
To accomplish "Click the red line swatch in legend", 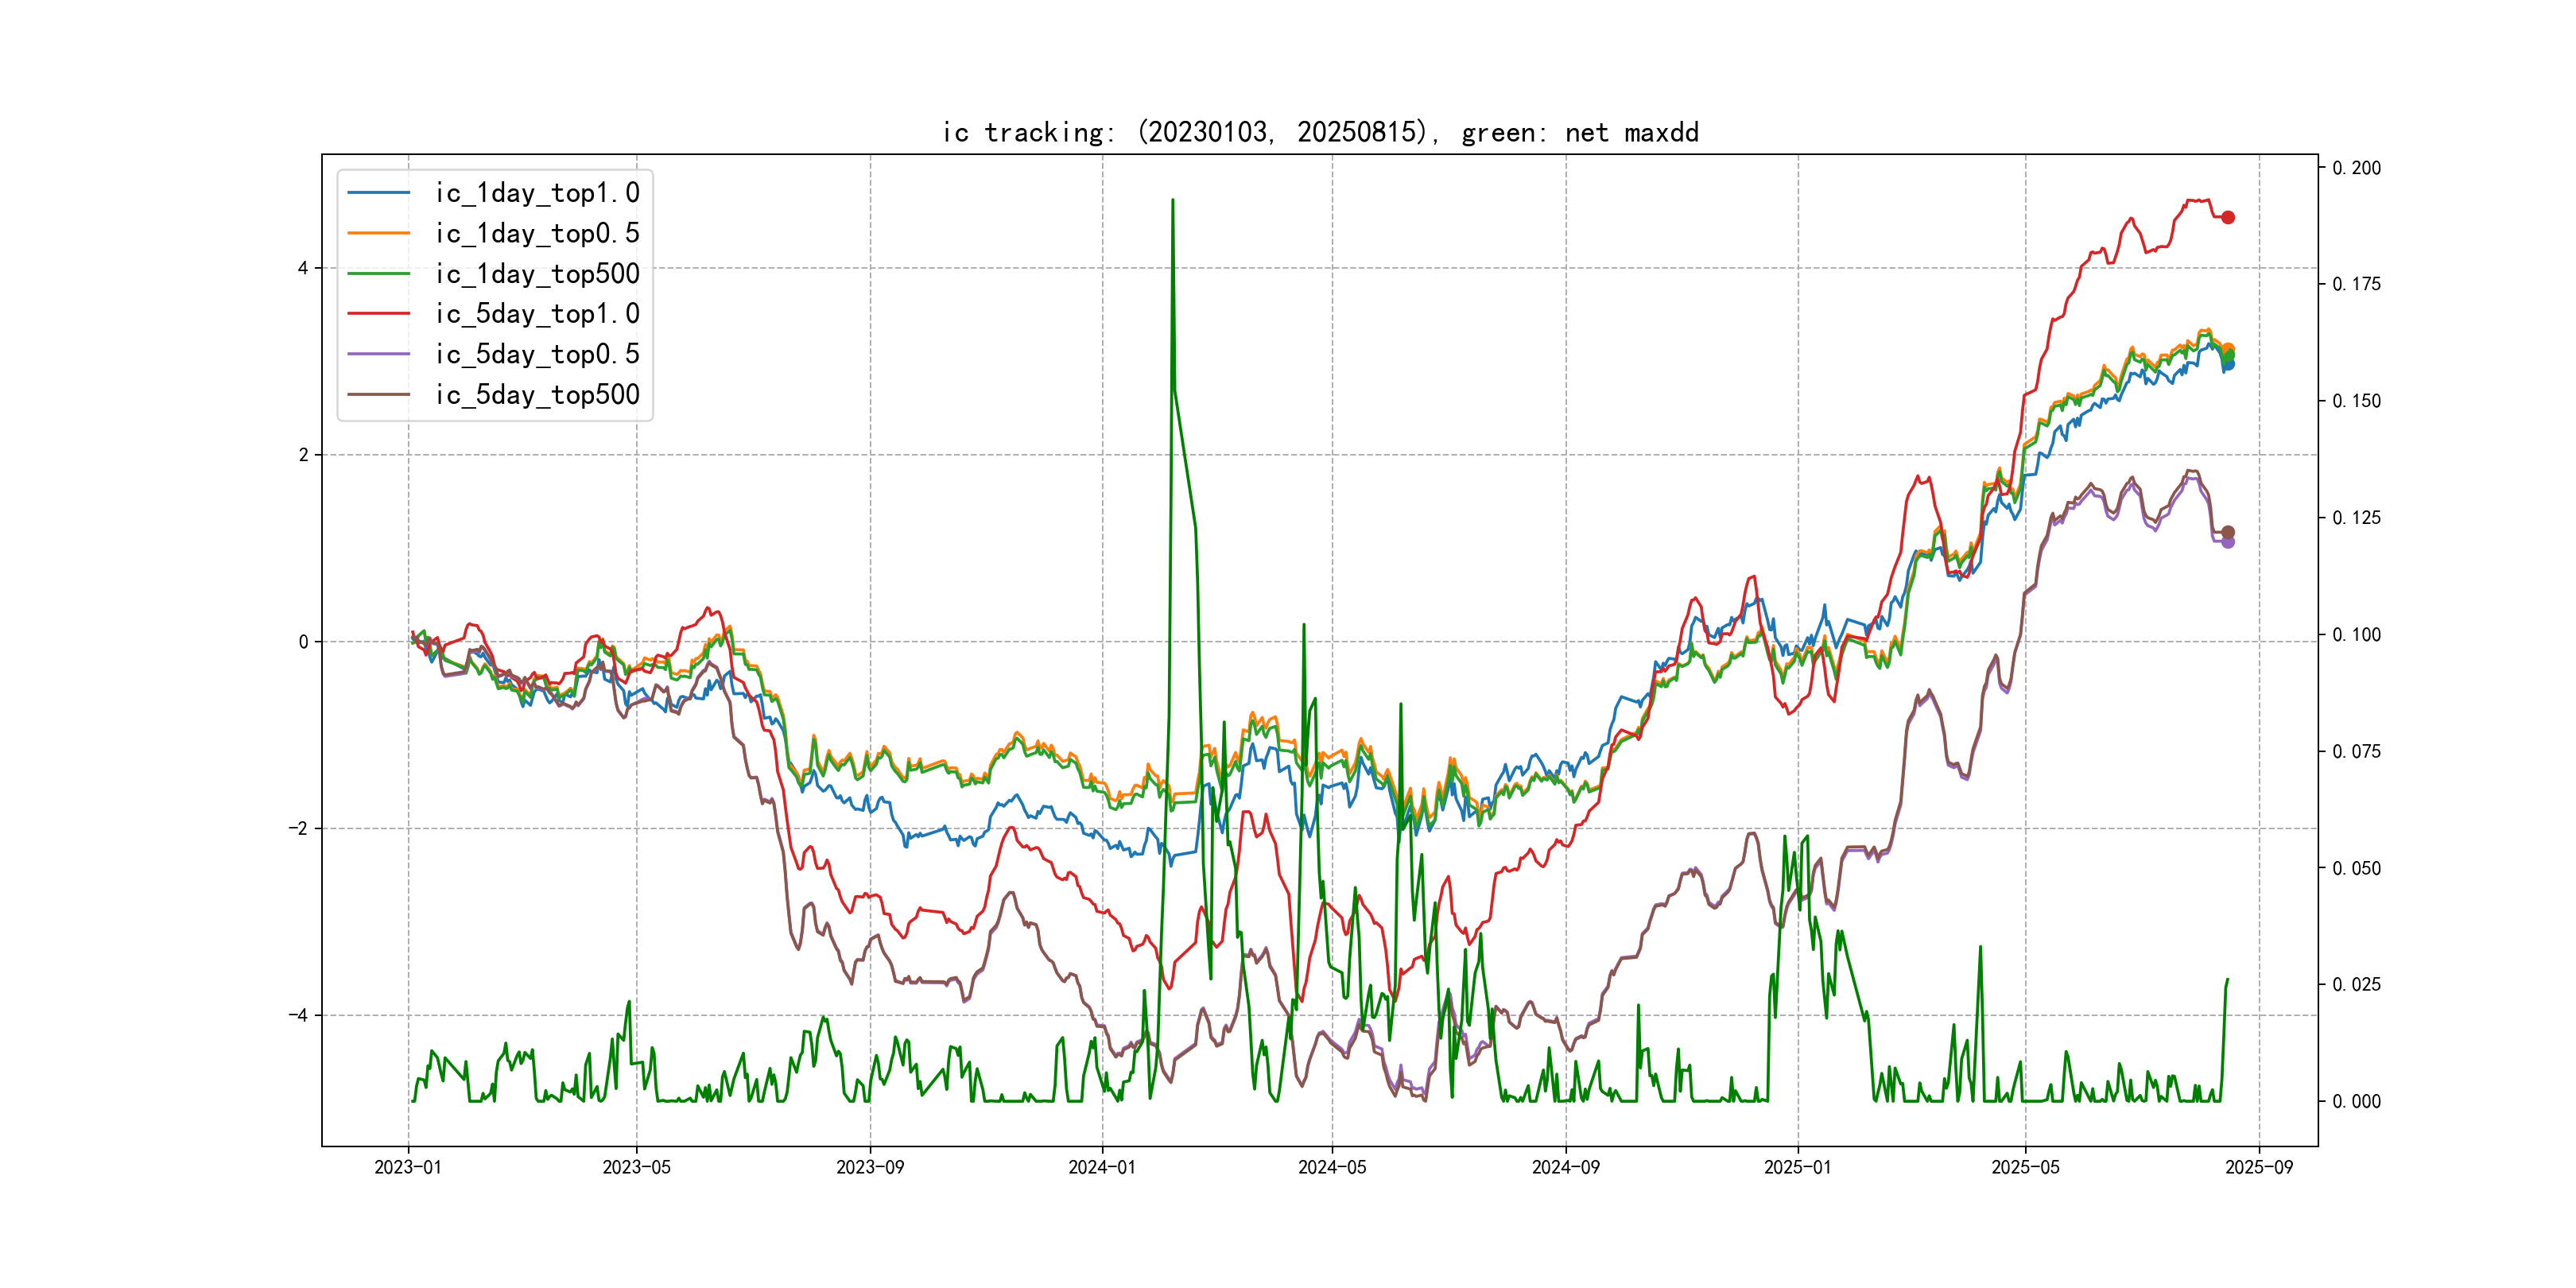I will [x=379, y=314].
